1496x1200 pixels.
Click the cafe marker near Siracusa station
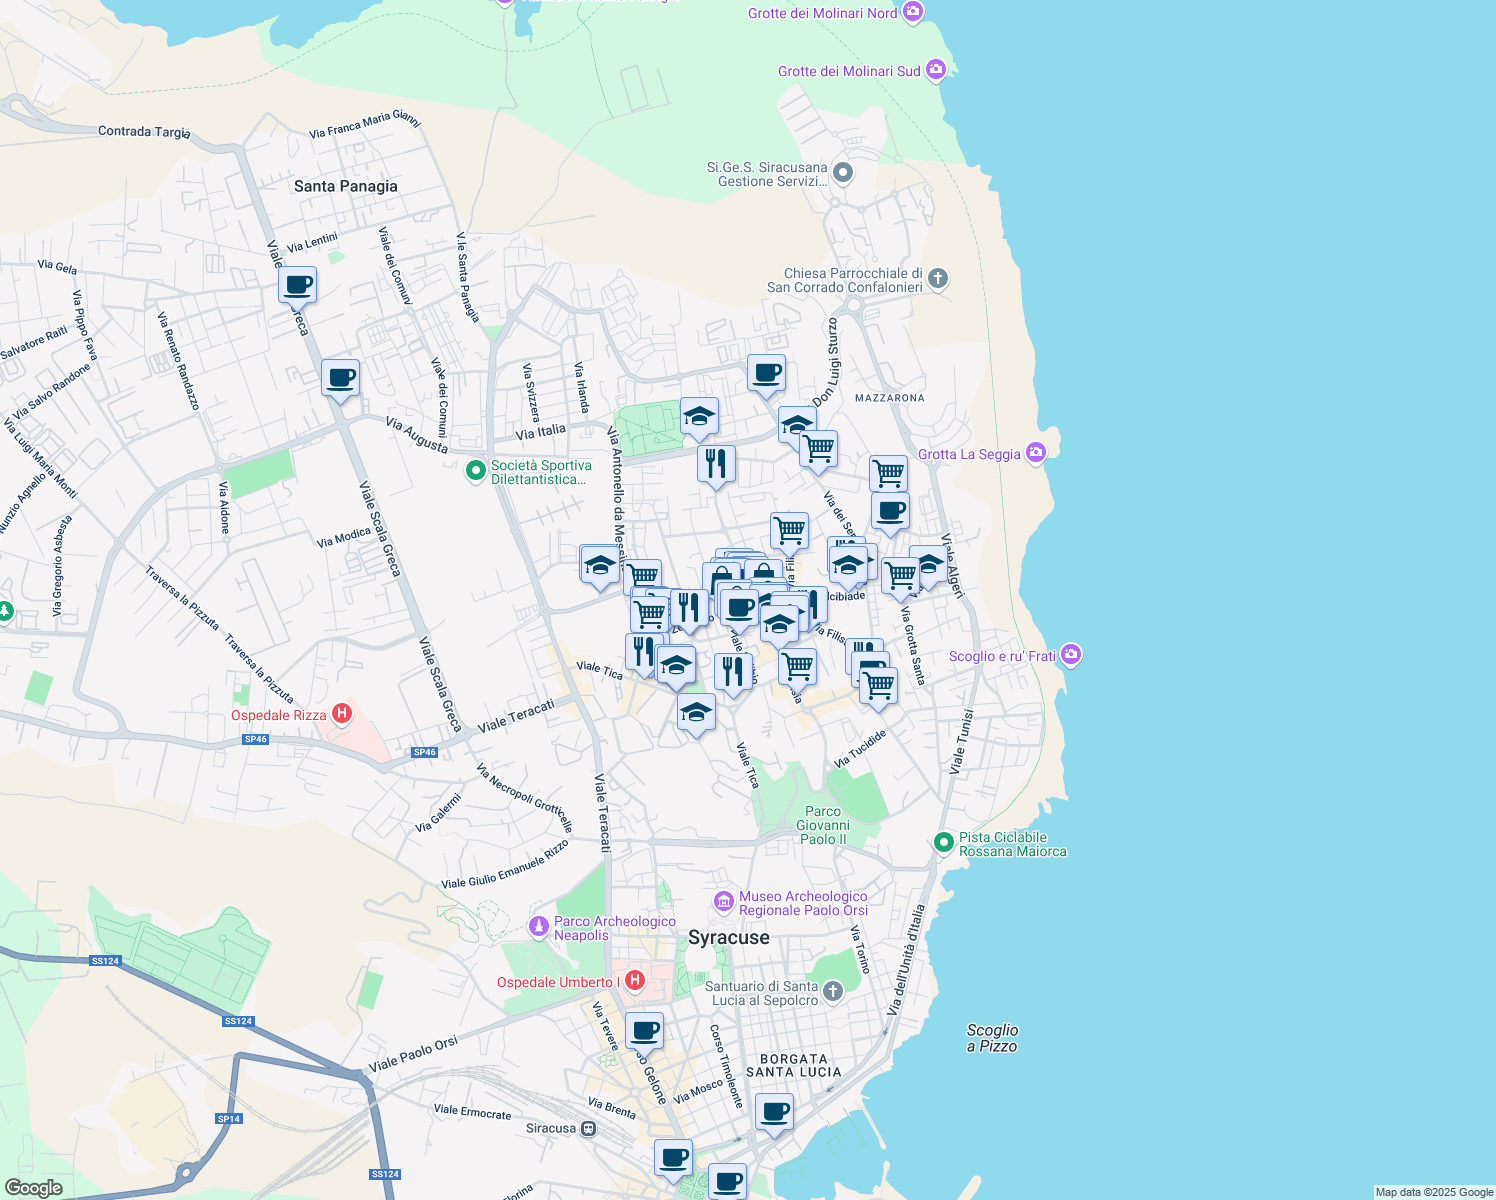(x=674, y=1158)
